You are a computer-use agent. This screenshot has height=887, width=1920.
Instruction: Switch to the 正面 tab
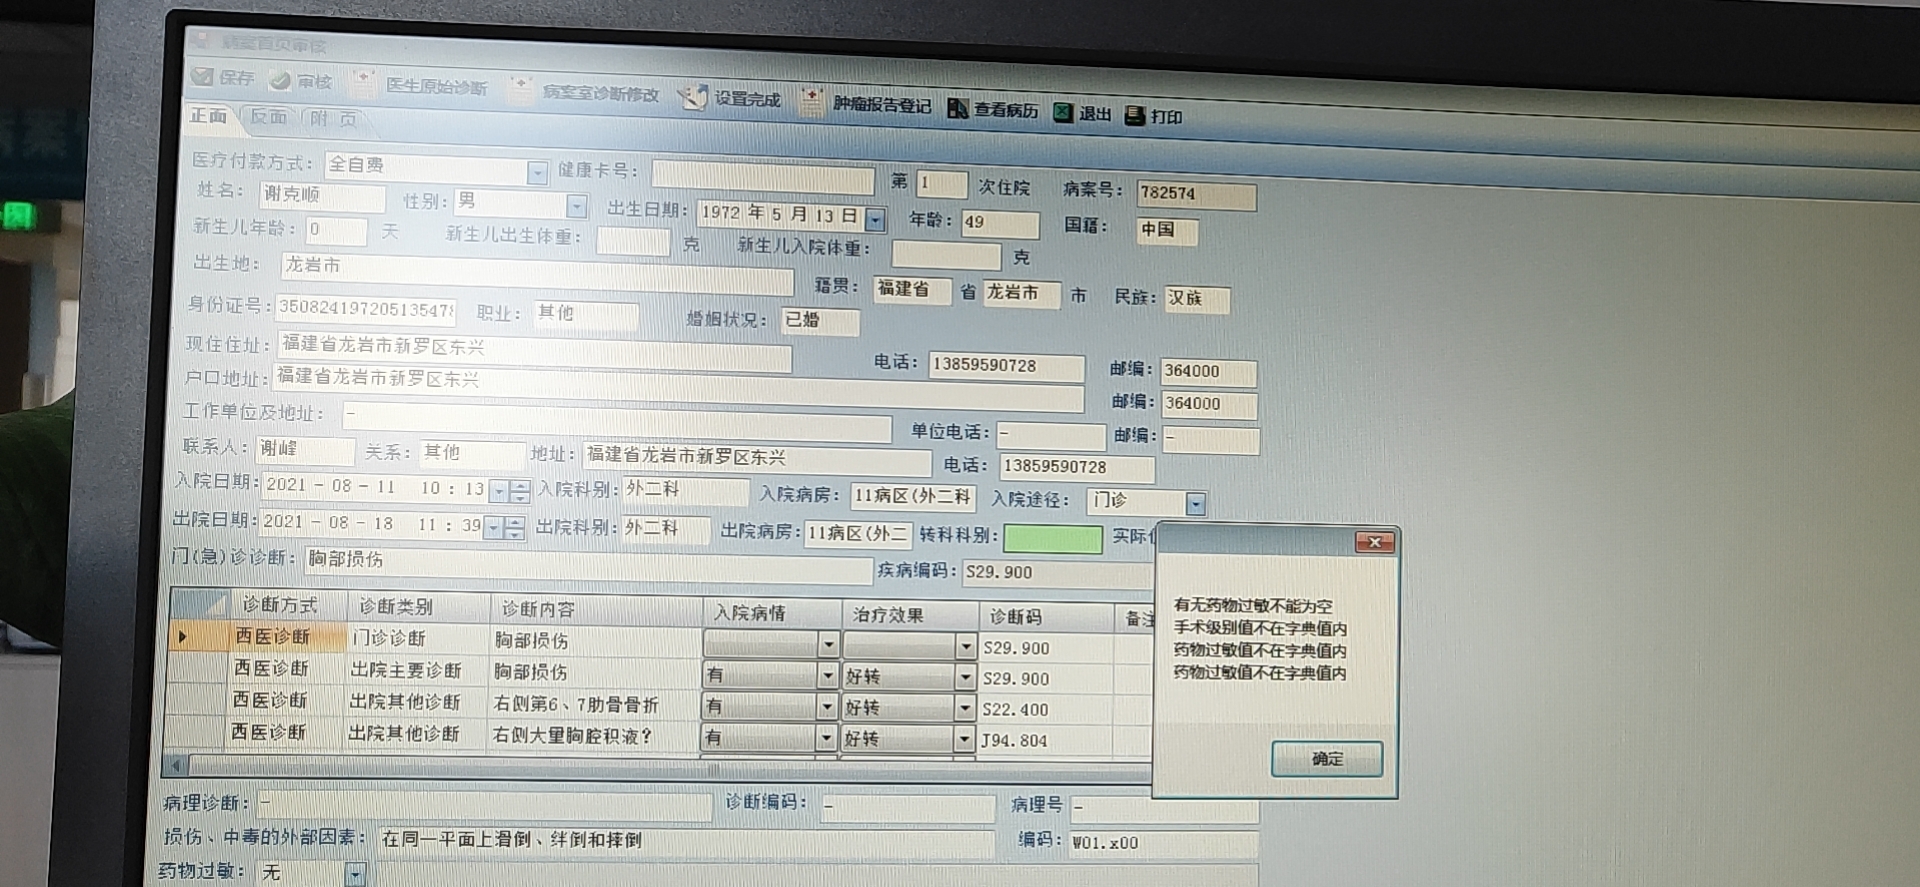[x=208, y=116]
